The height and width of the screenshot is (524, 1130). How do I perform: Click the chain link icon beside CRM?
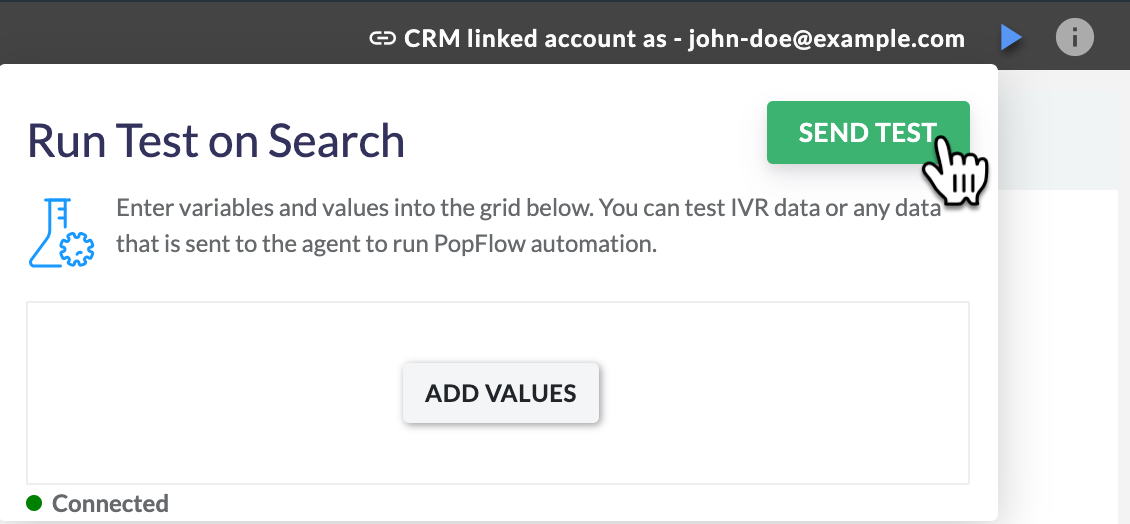coord(382,38)
